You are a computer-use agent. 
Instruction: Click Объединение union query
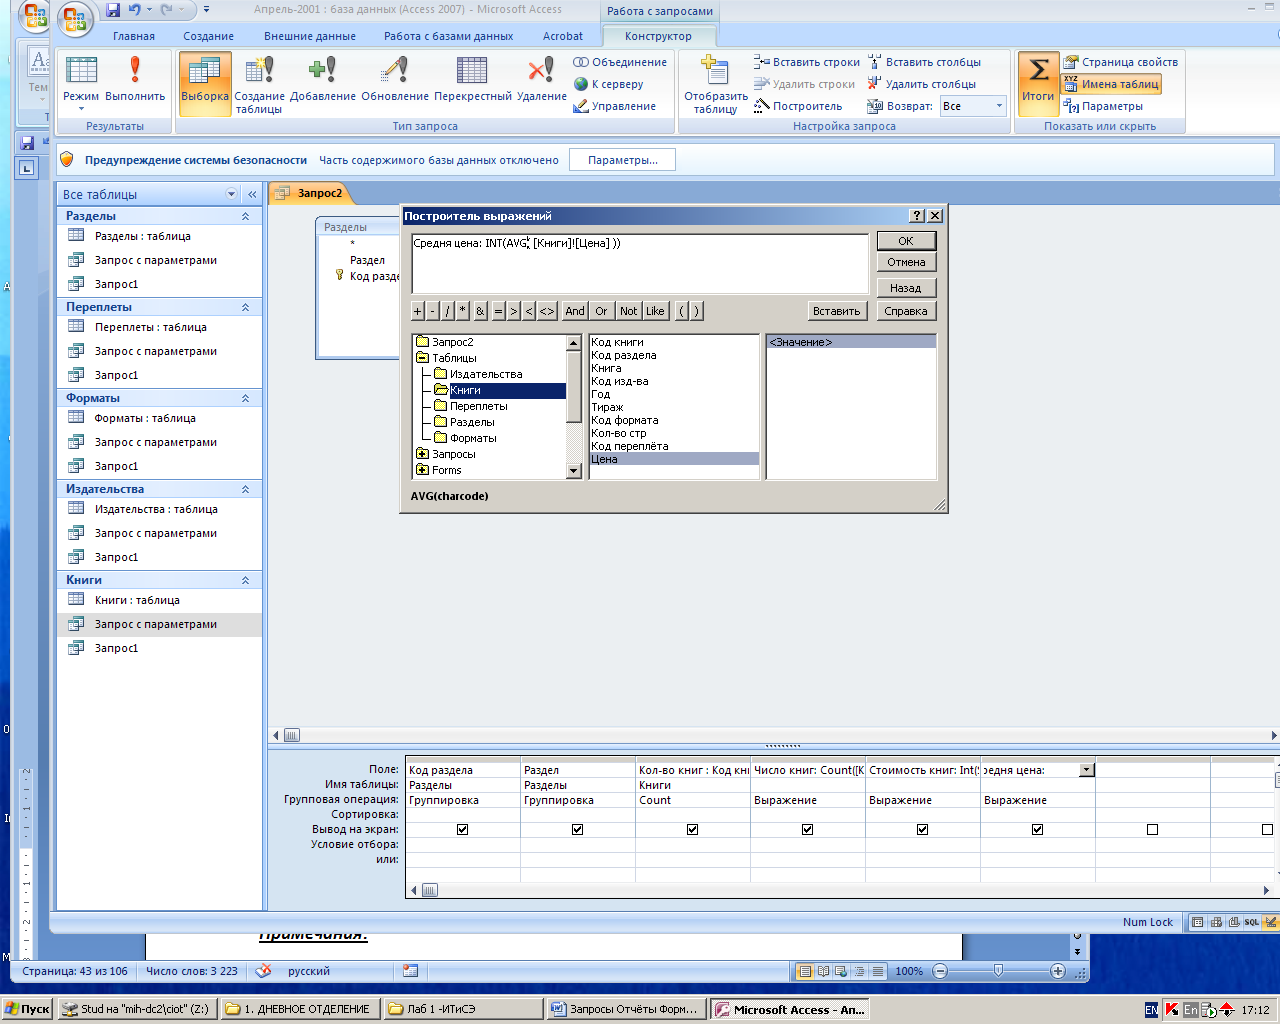tap(620, 62)
